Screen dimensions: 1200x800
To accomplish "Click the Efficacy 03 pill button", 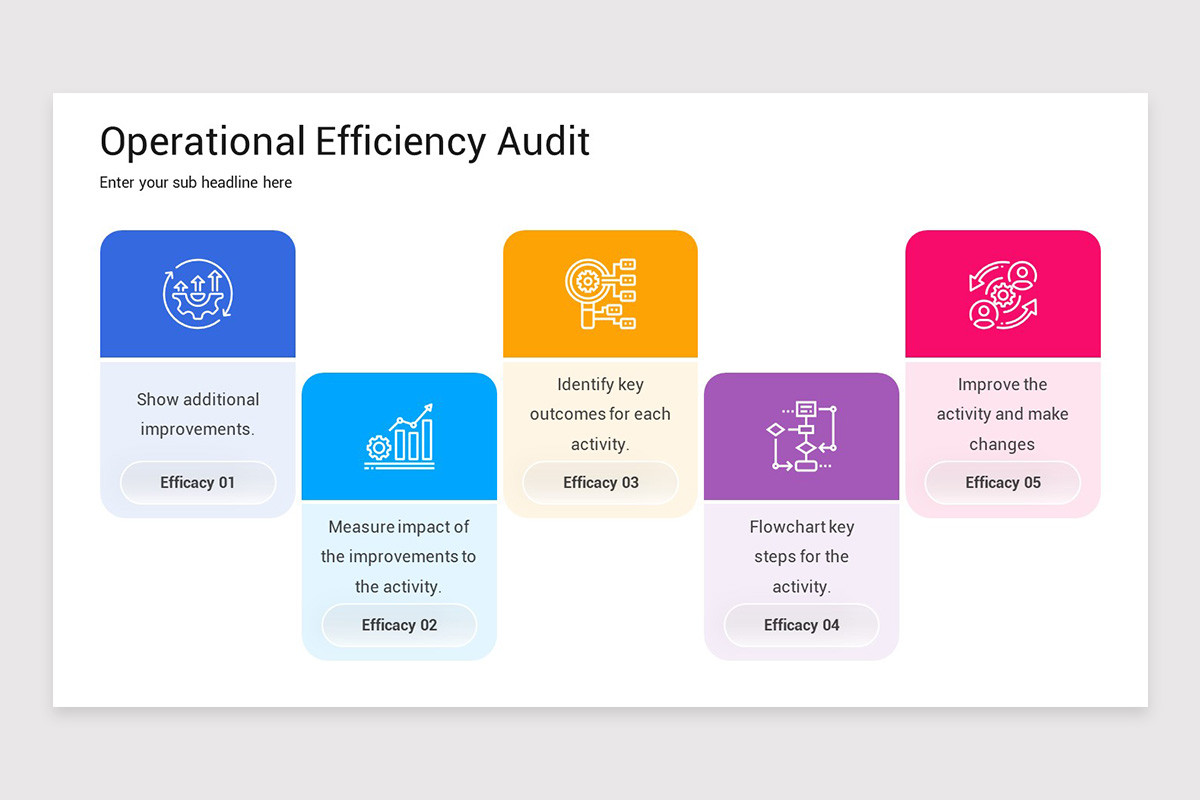I will click(x=600, y=483).
